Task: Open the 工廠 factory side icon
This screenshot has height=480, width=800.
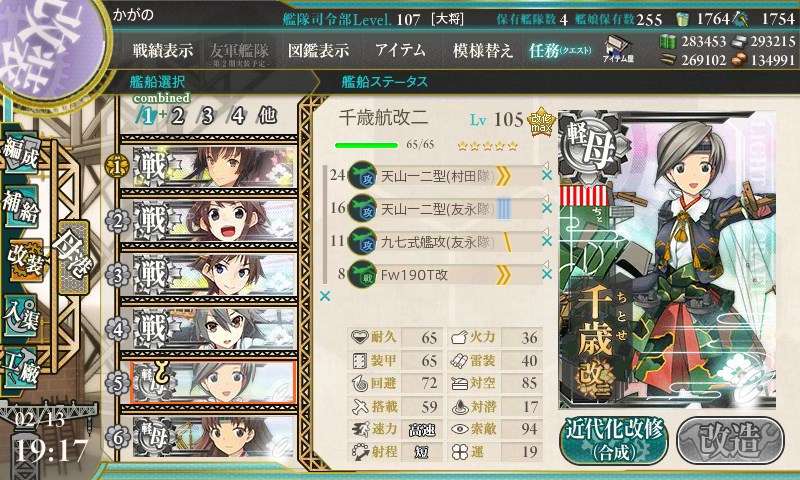Action: (x=21, y=368)
